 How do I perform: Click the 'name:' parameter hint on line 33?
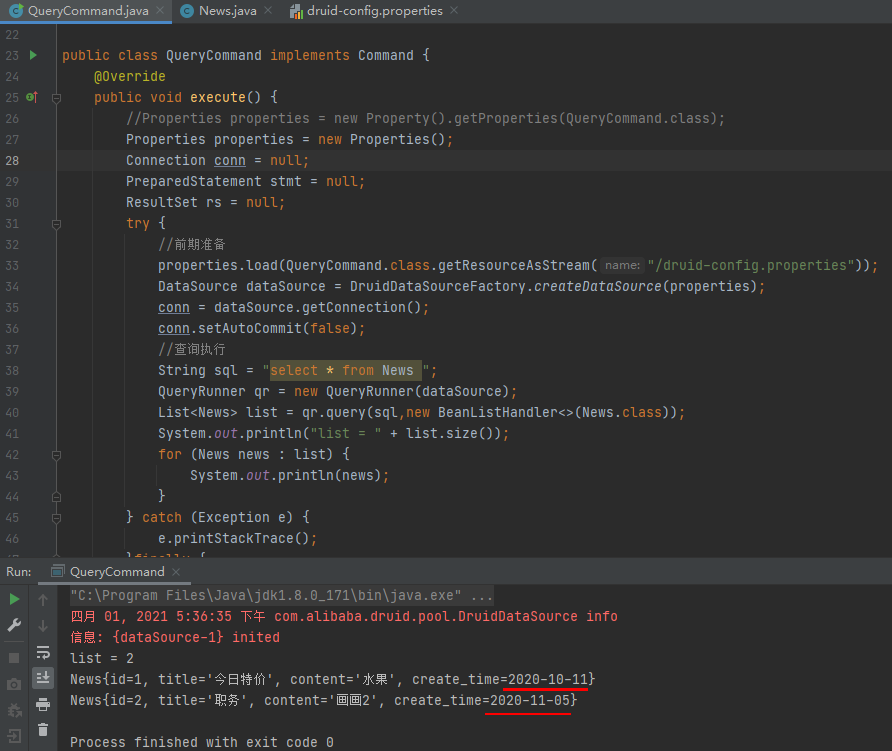tap(622, 265)
